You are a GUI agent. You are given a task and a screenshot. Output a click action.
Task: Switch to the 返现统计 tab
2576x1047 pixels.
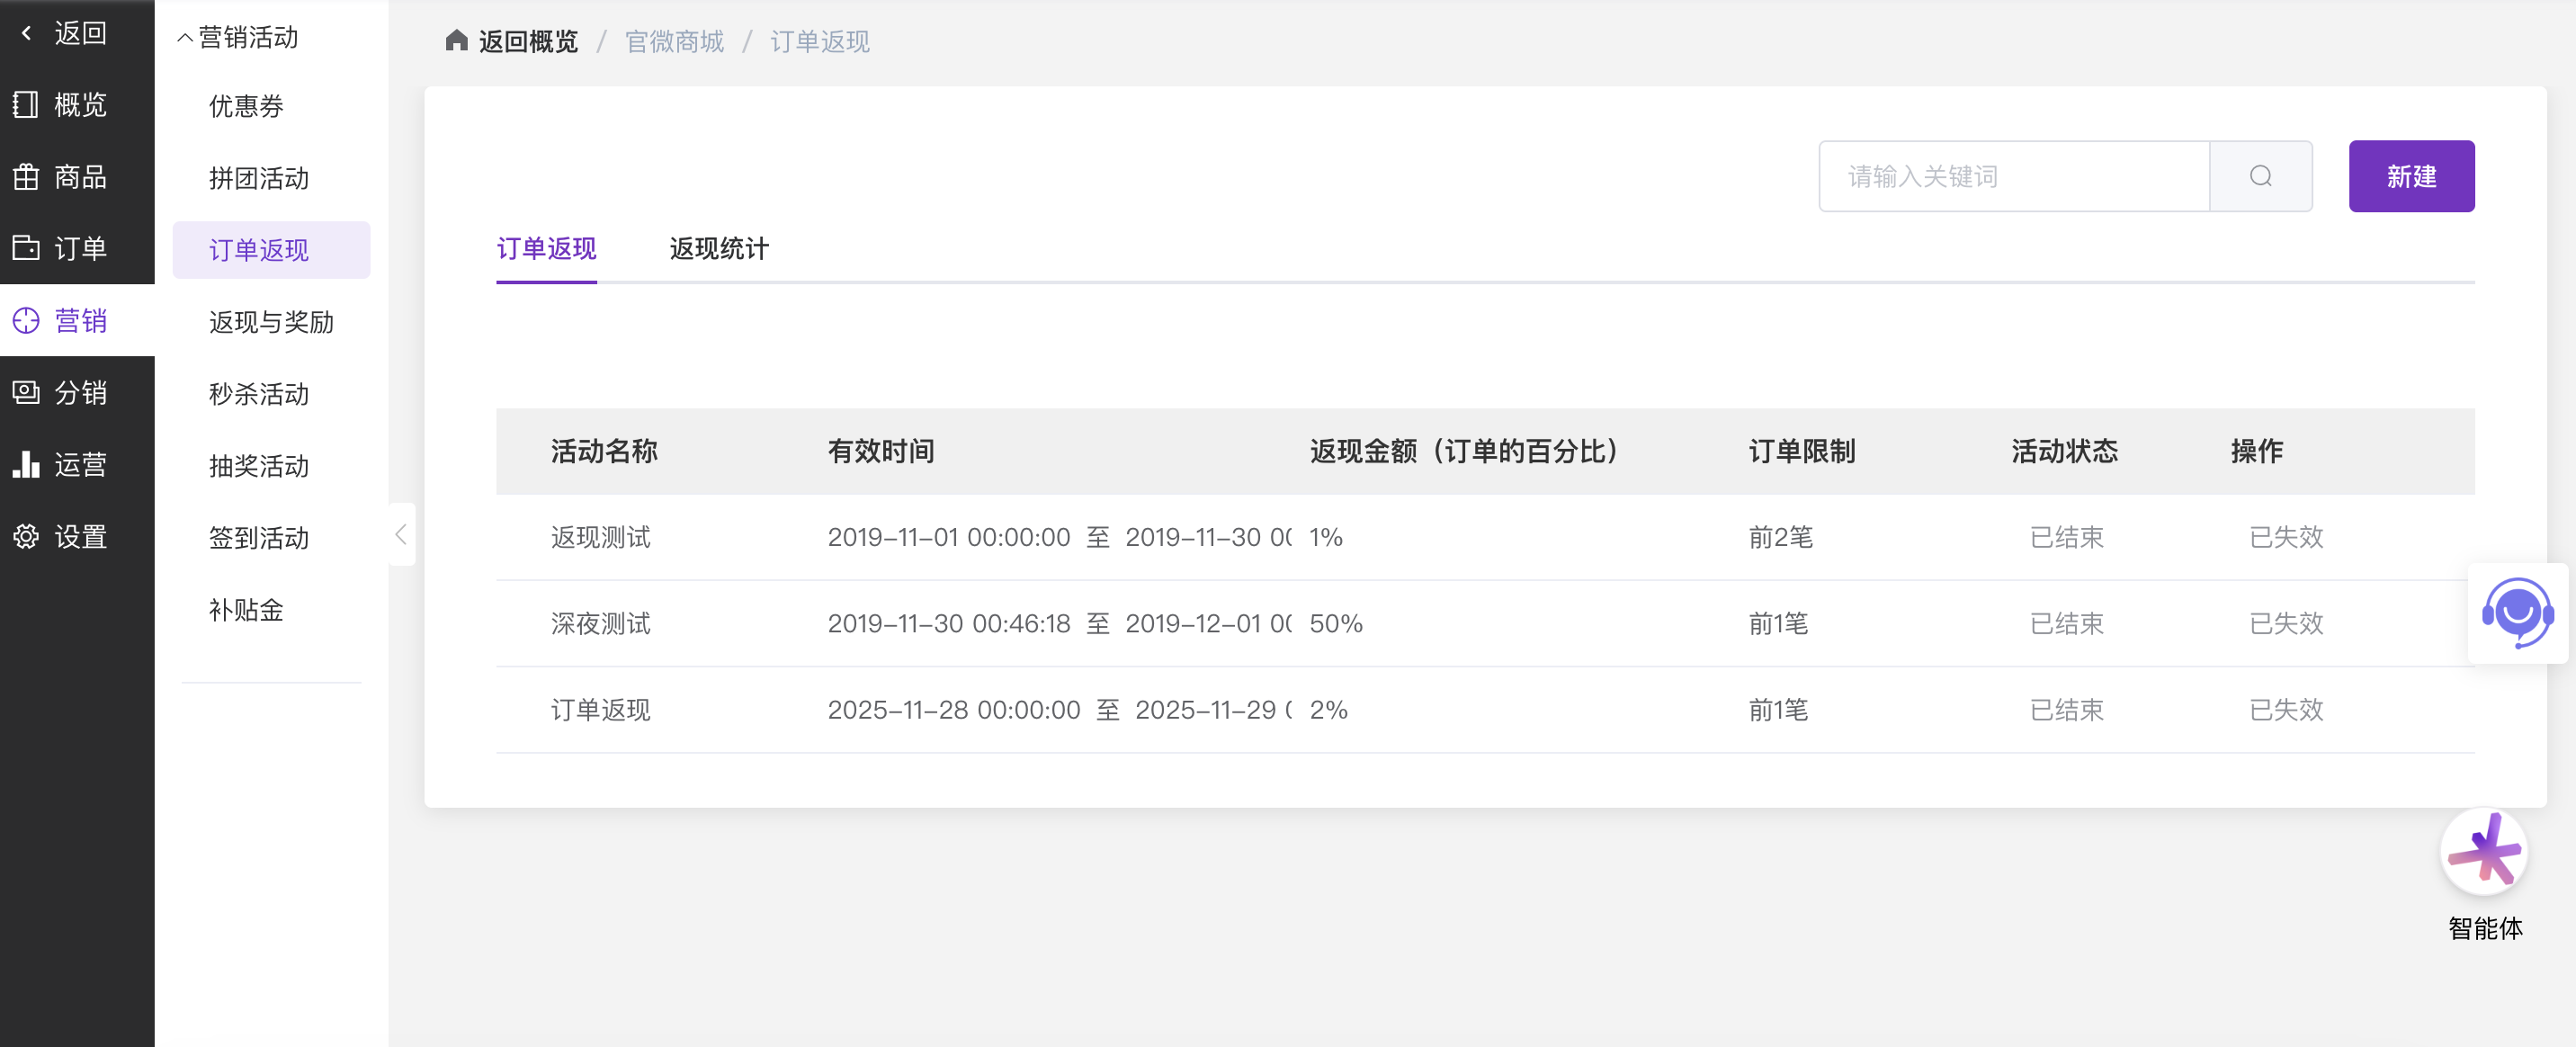point(719,248)
